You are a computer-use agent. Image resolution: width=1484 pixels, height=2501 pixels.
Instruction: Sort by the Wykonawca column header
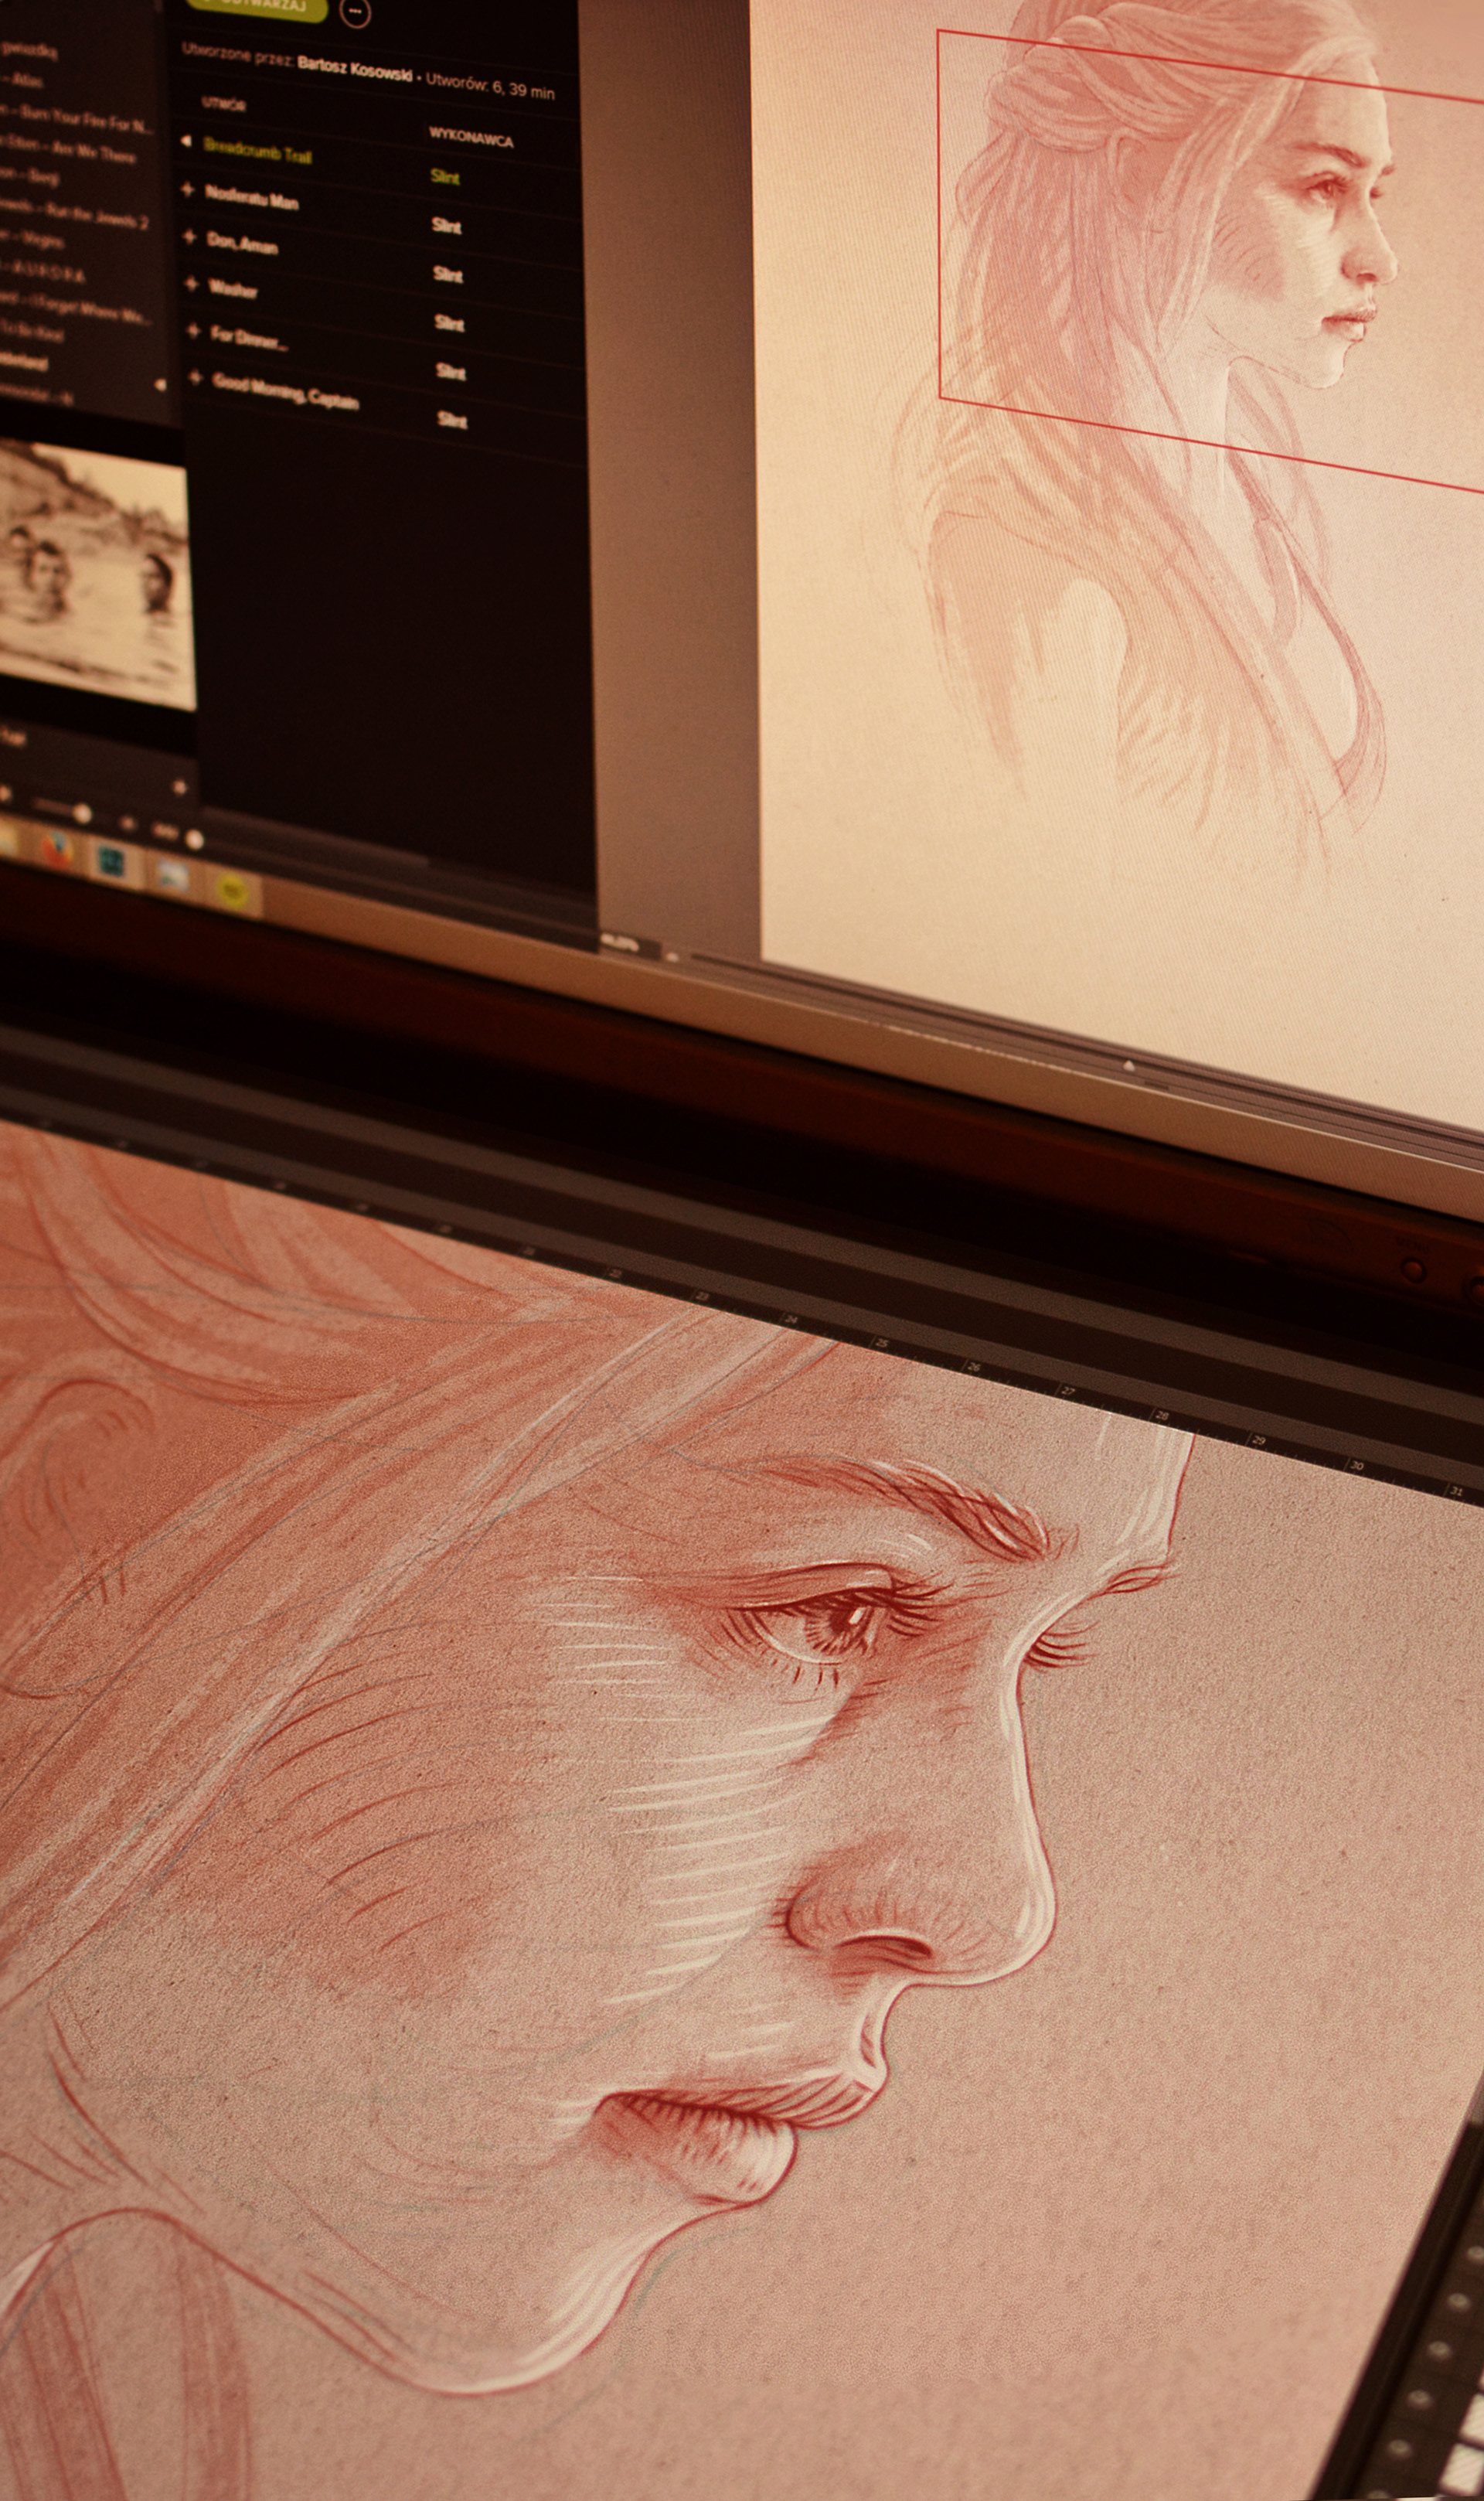pyautogui.click(x=471, y=137)
